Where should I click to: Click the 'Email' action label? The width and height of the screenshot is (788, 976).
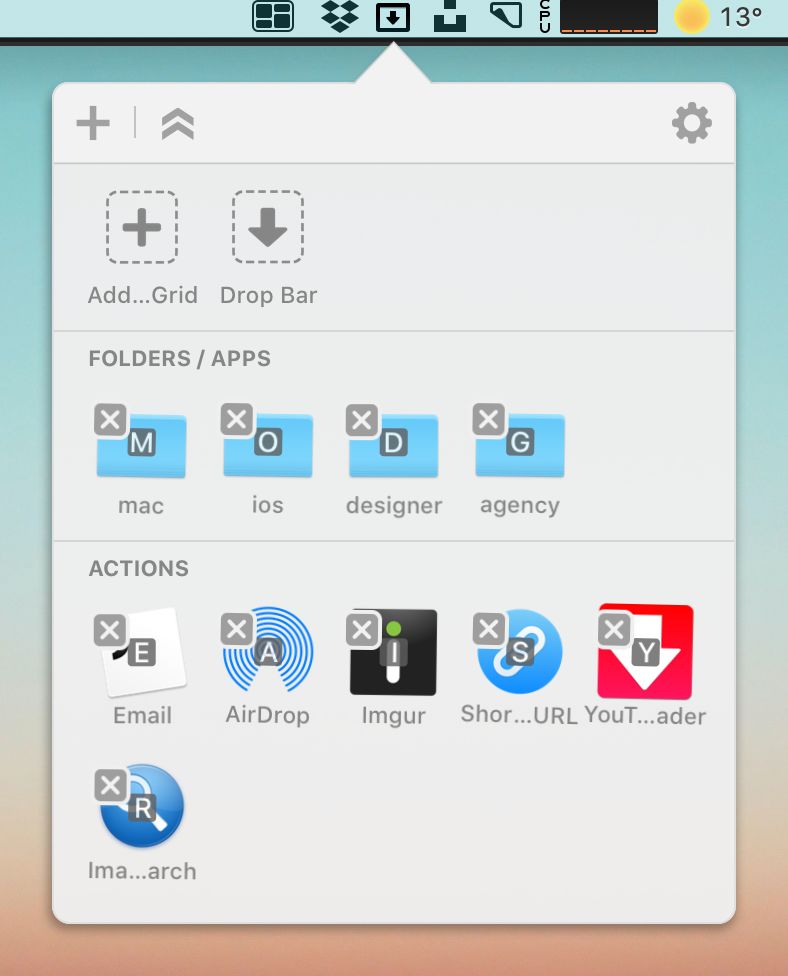pos(143,716)
